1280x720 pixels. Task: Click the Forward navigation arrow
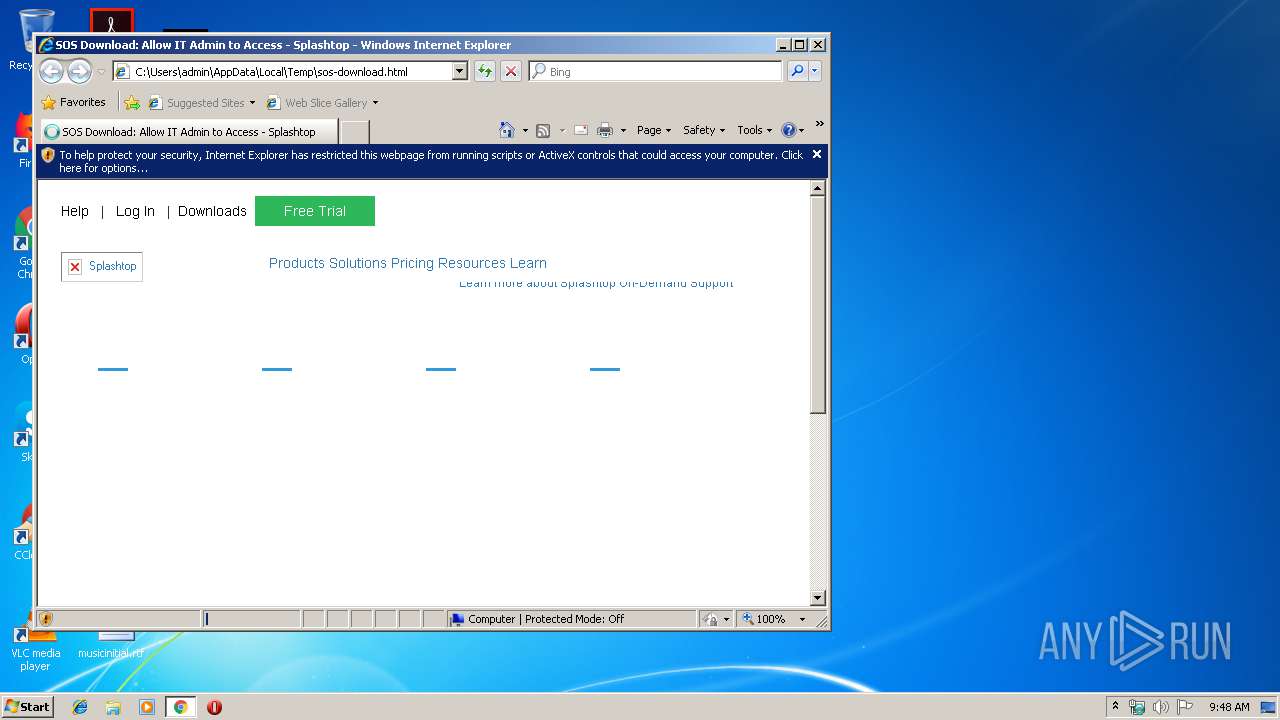[79, 71]
